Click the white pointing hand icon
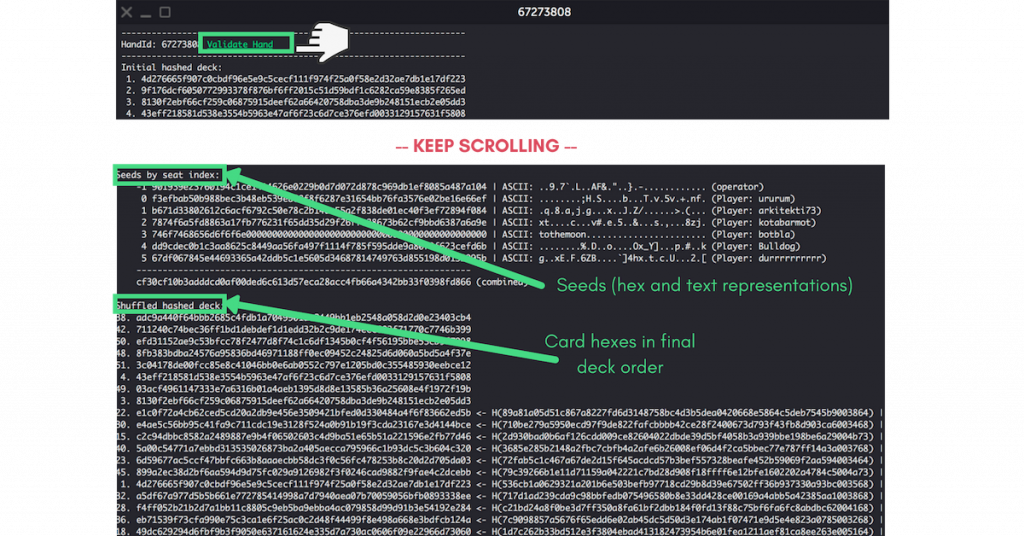Viewport: 1024px width, 536px height. (x=325, y=42)
